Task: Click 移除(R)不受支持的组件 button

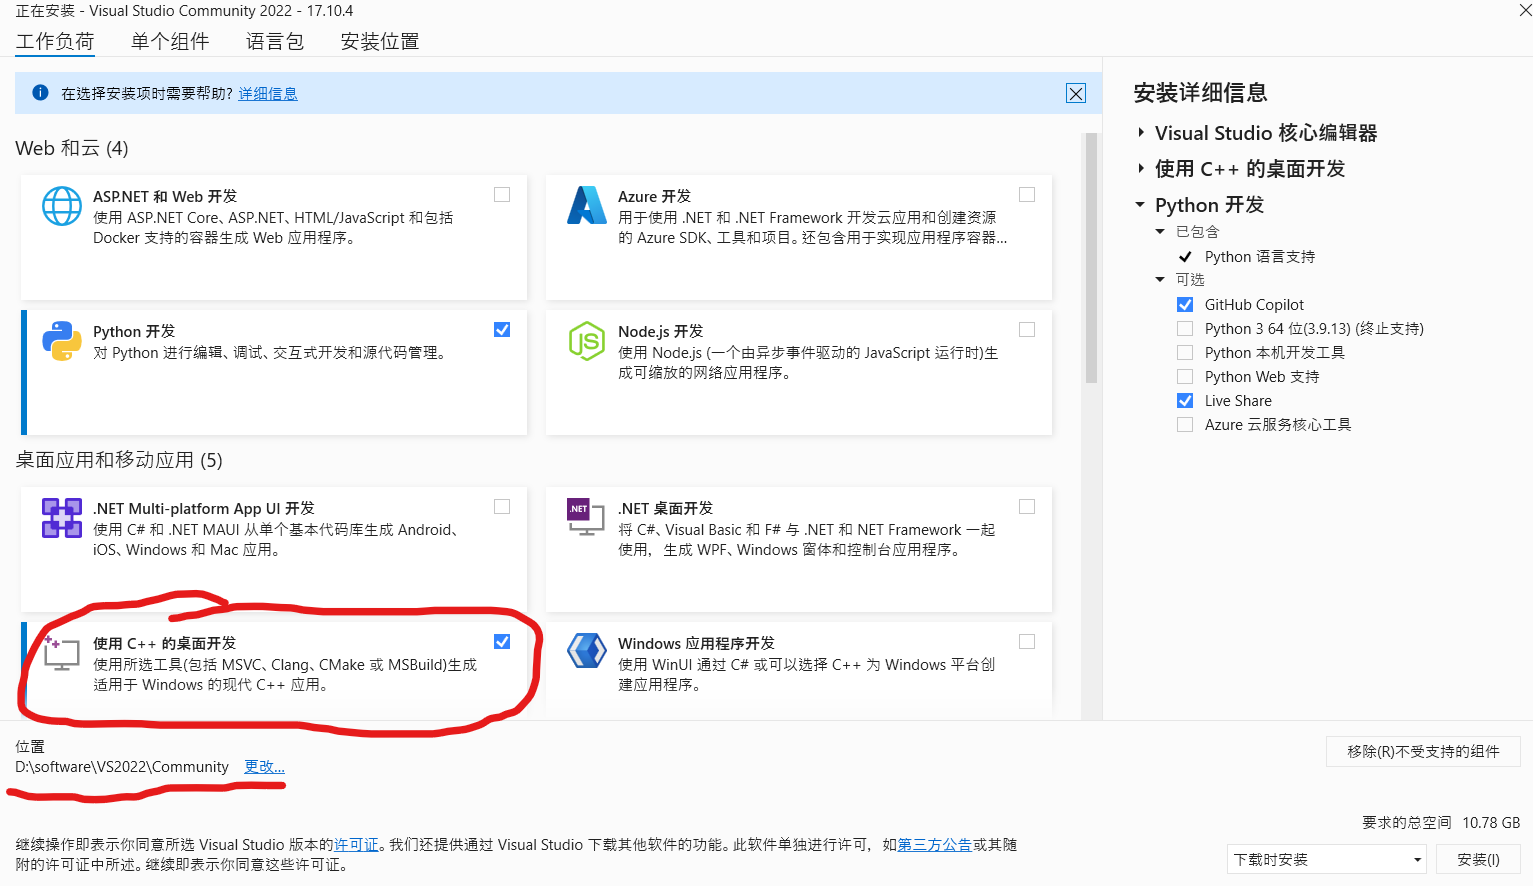Action: [1423, 752]
